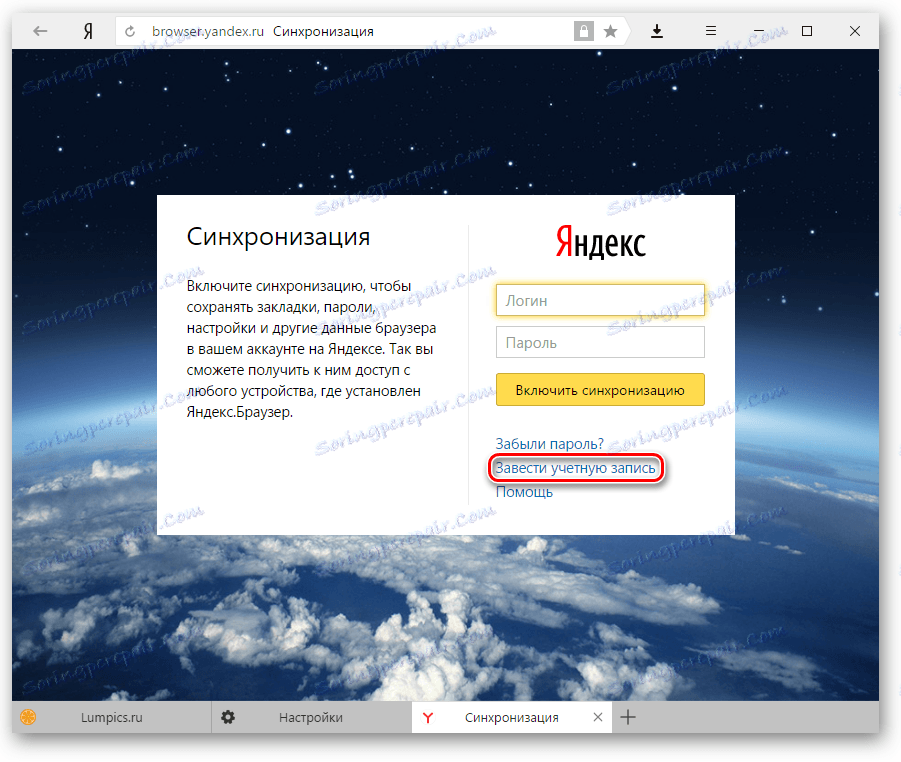
Task: Bookmark the page with the star icon
Action: (x=610, y=31)
